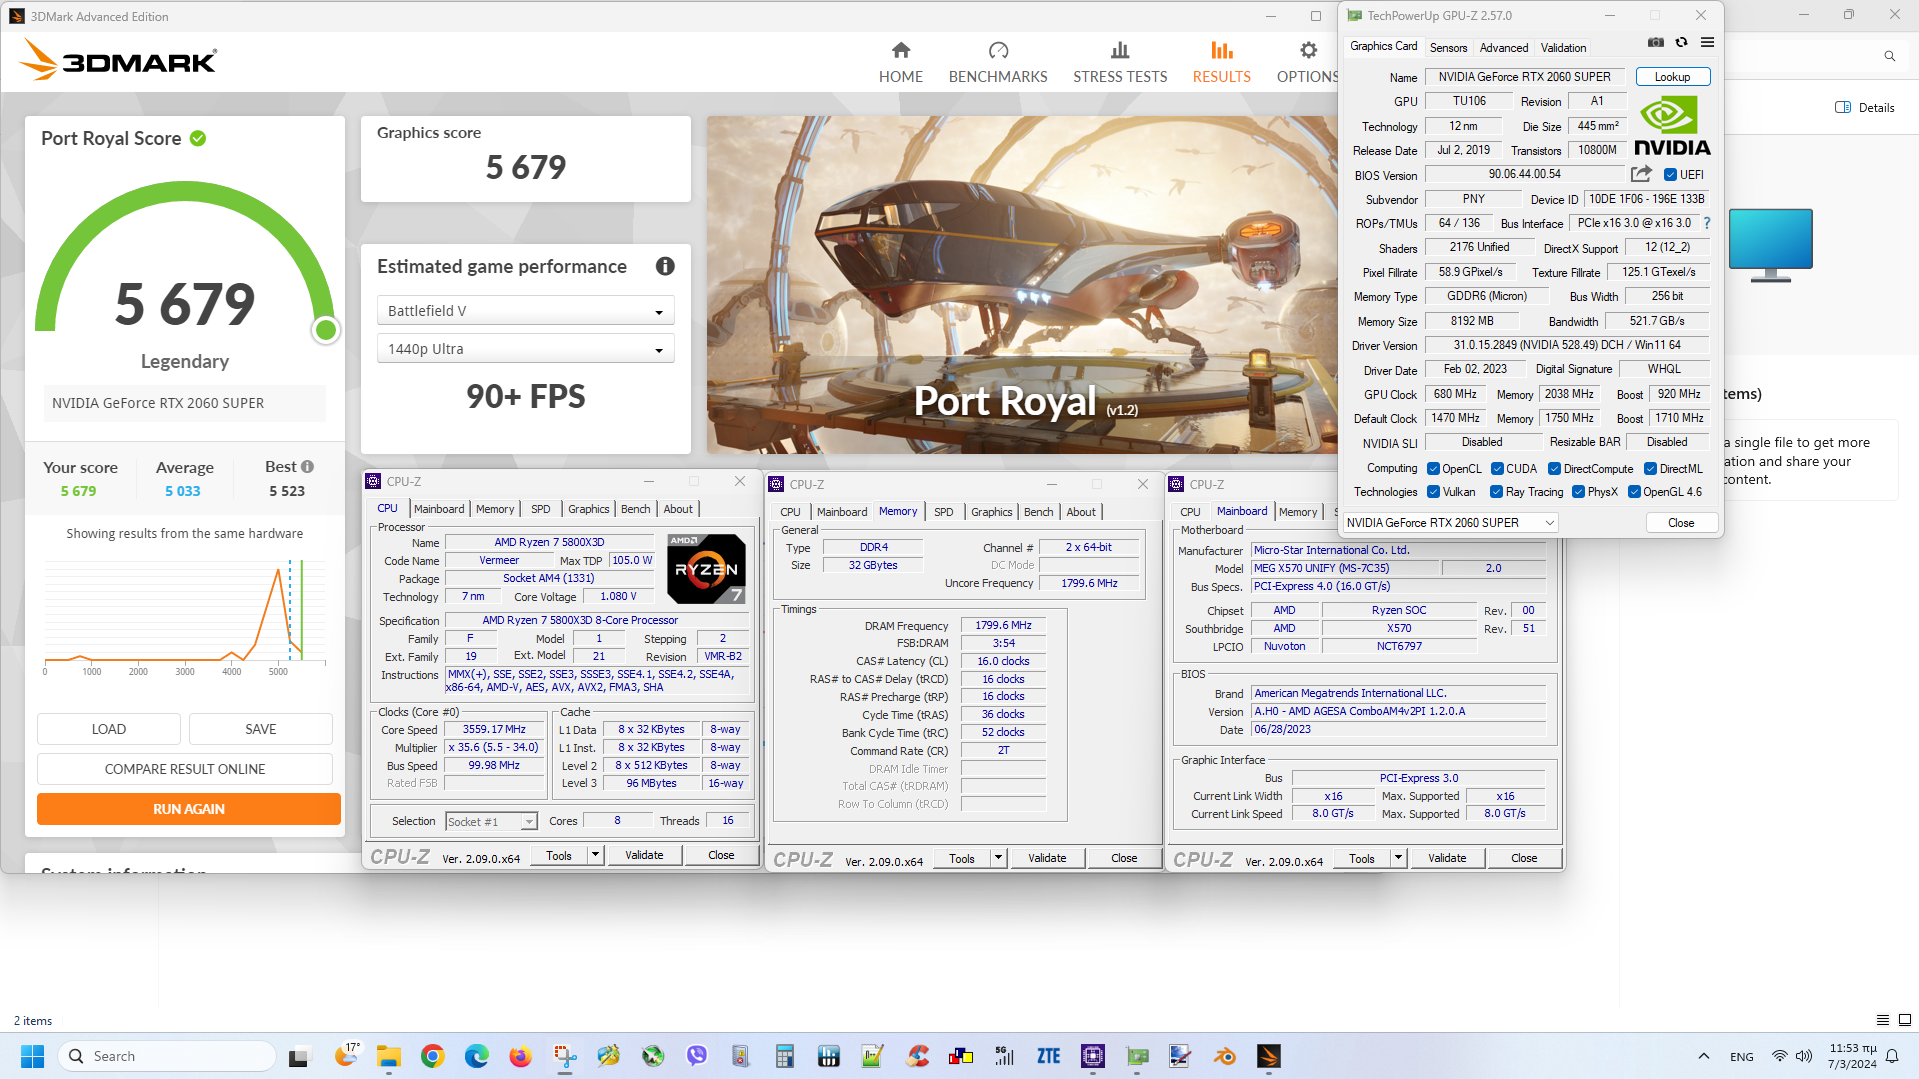Expand Tools arrow in CPU-Z Mainboard window
The width and height of the screenshot is (1919, 1079).
point(1398,858)
